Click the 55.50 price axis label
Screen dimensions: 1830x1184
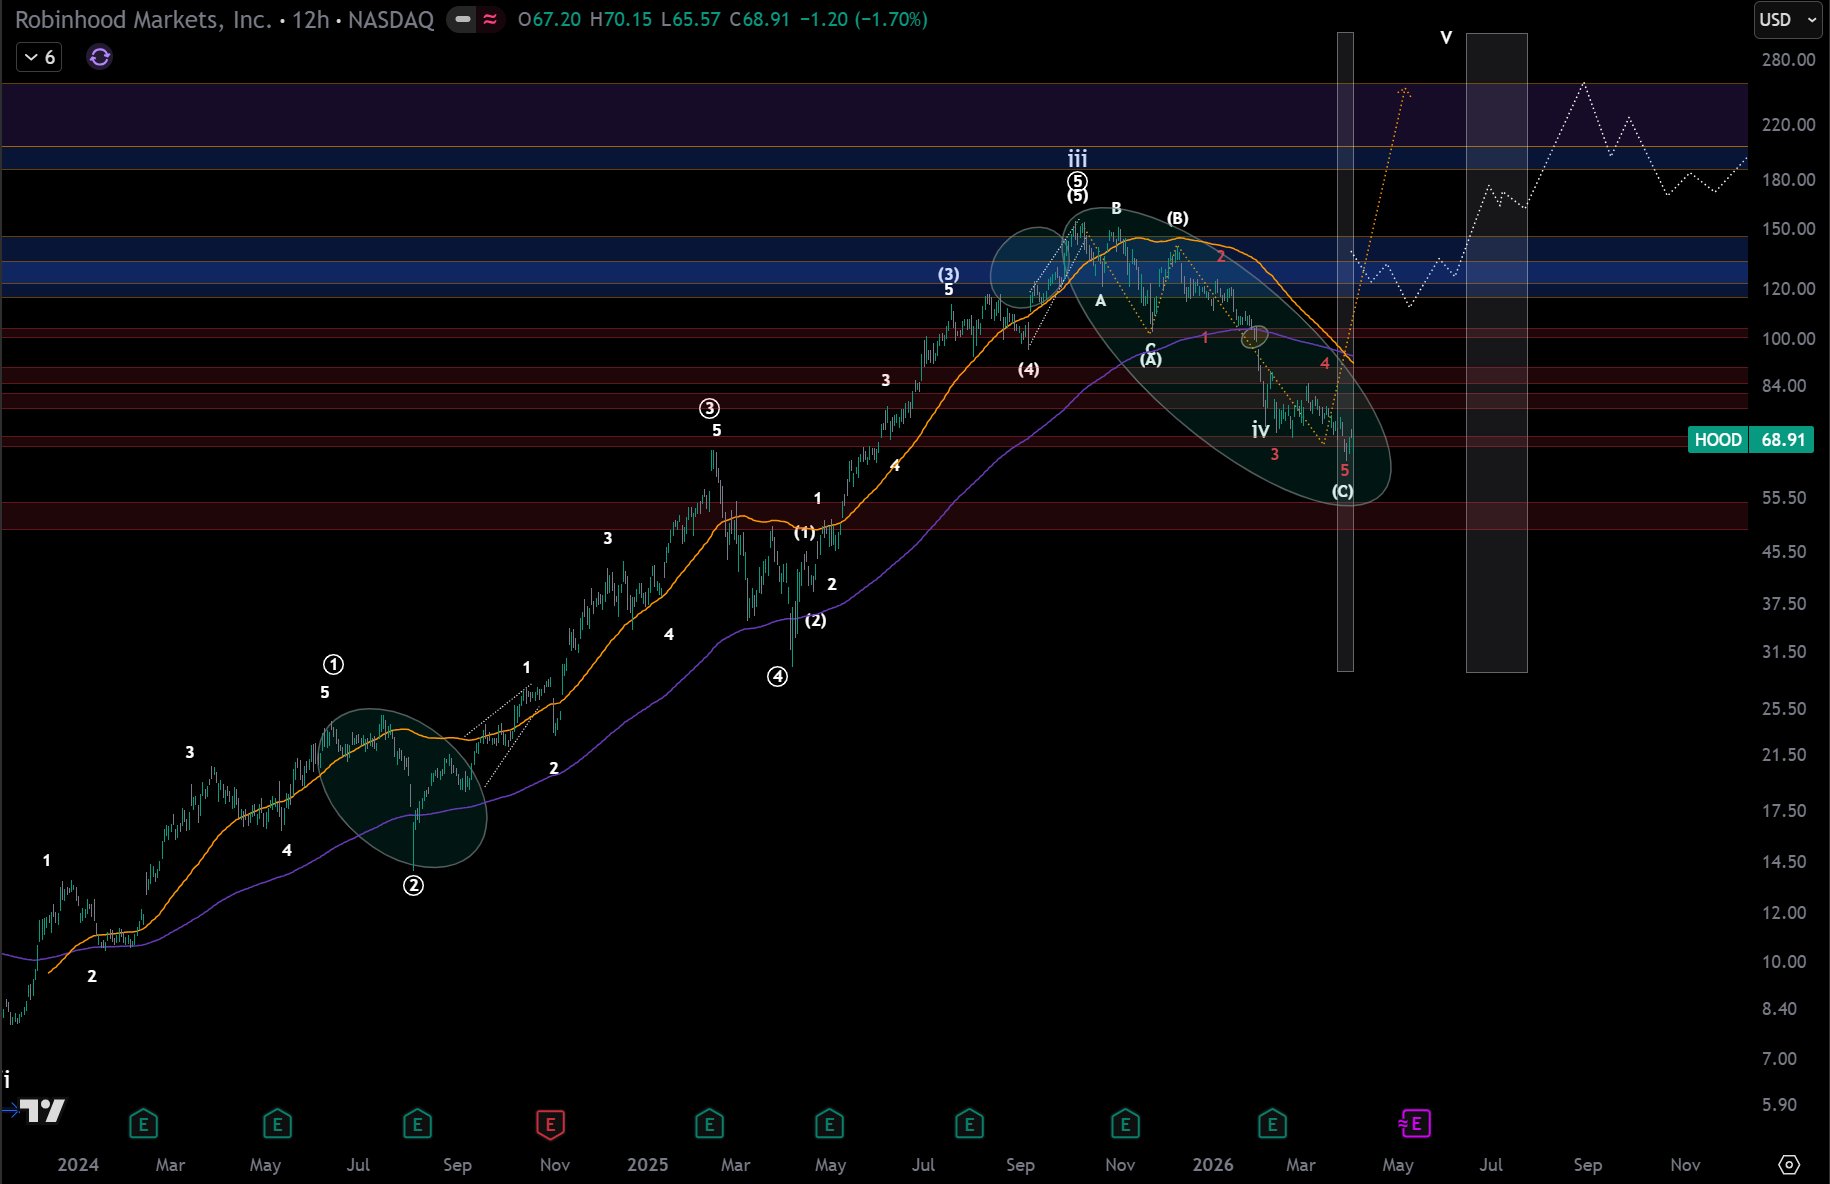[x=1784, y=498]
